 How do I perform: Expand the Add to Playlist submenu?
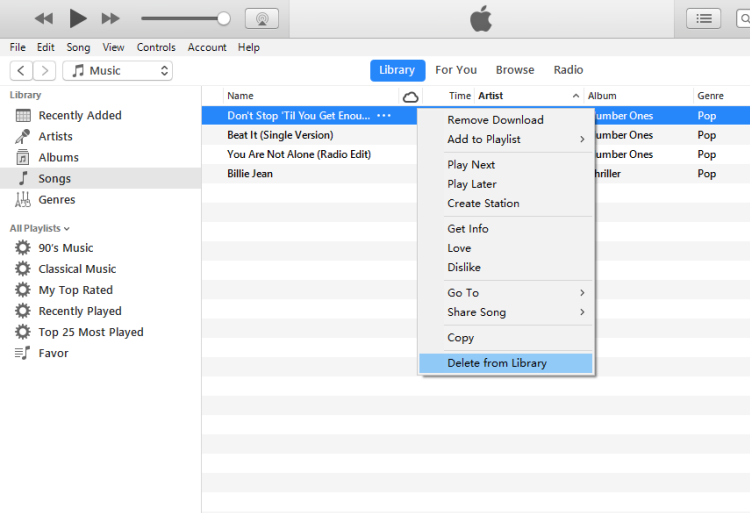click(506, 139)
